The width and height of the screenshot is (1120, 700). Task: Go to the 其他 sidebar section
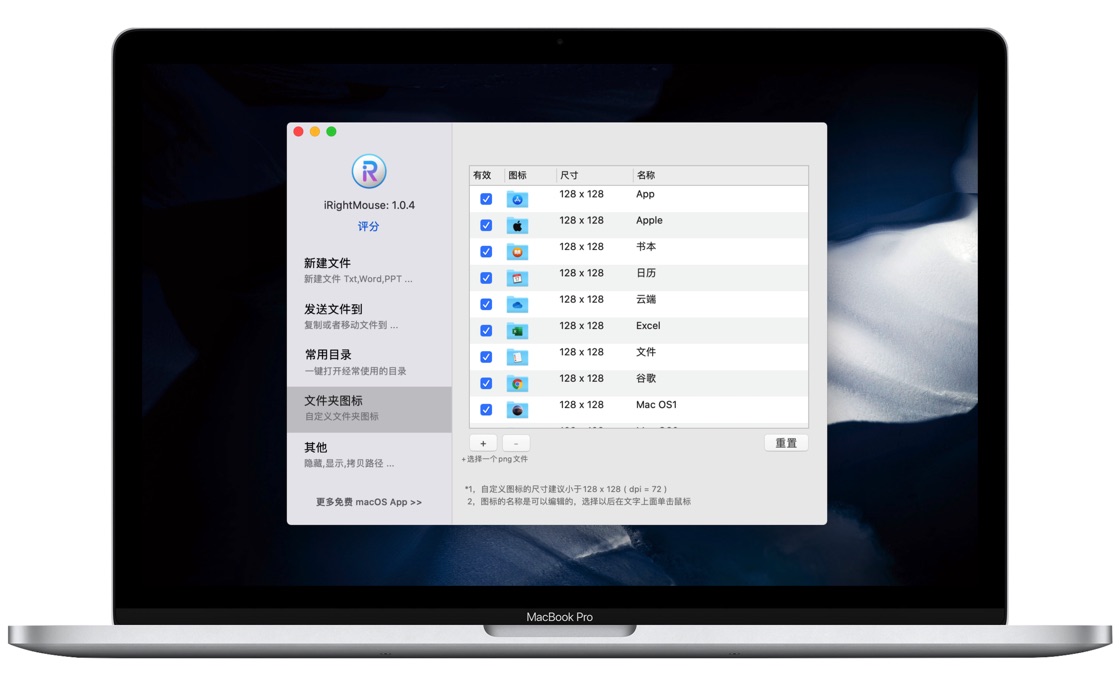369,455
